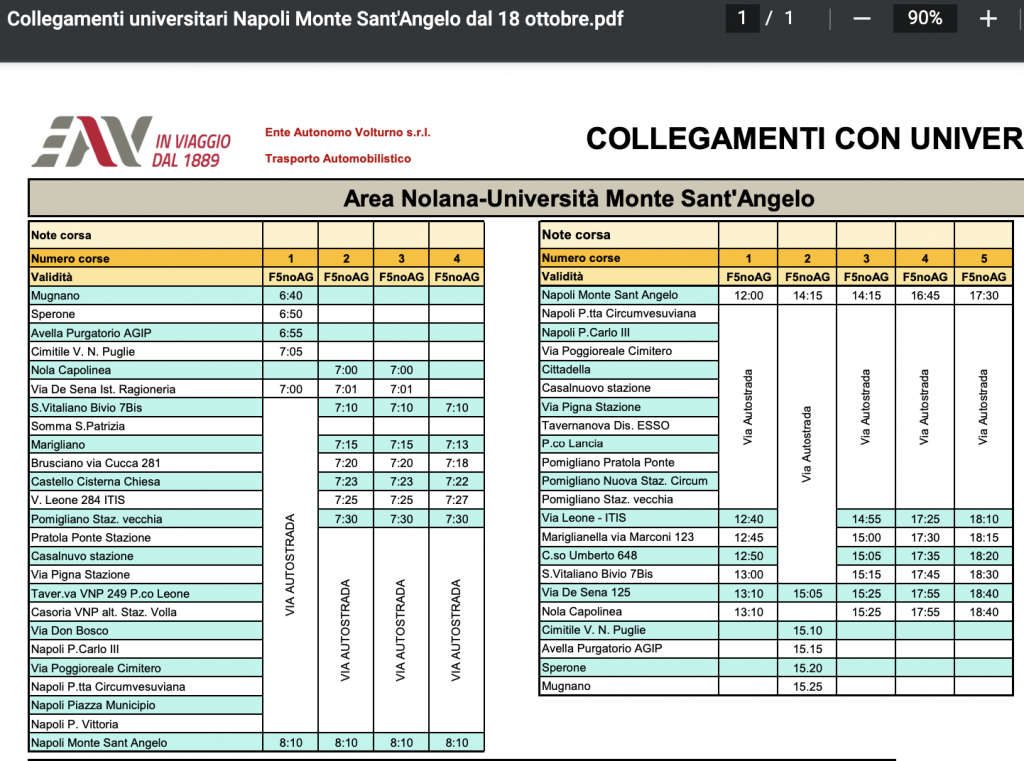Image resolution: width=1024 pixels, height=761 pixels.
Task: Select the 'Napoli Piazza Municipio' stop
Action: coord(93,705)
